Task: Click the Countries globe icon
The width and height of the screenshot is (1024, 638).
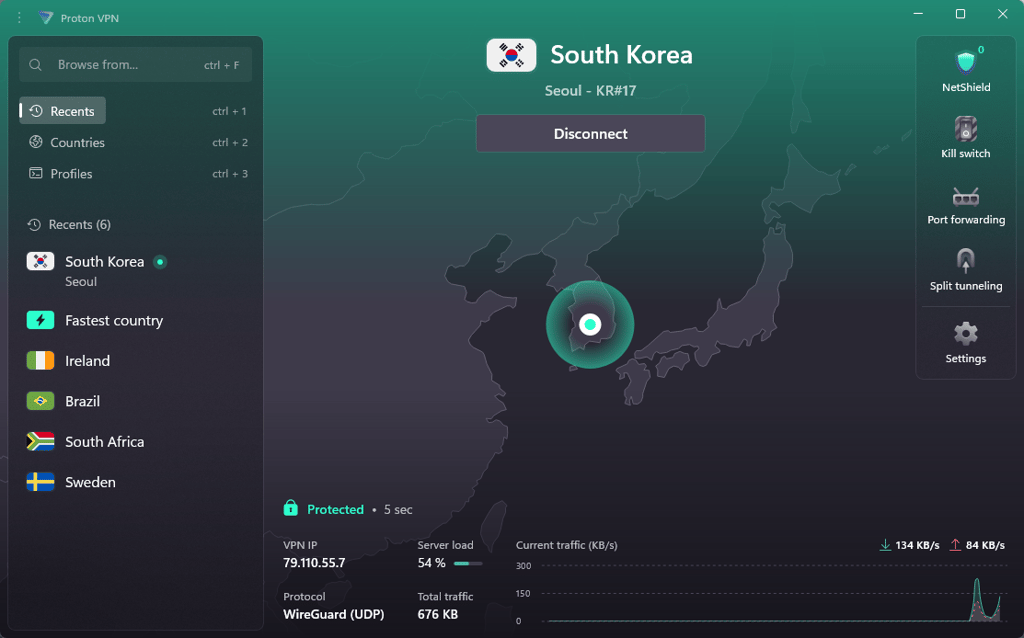Action: (36, 142)
